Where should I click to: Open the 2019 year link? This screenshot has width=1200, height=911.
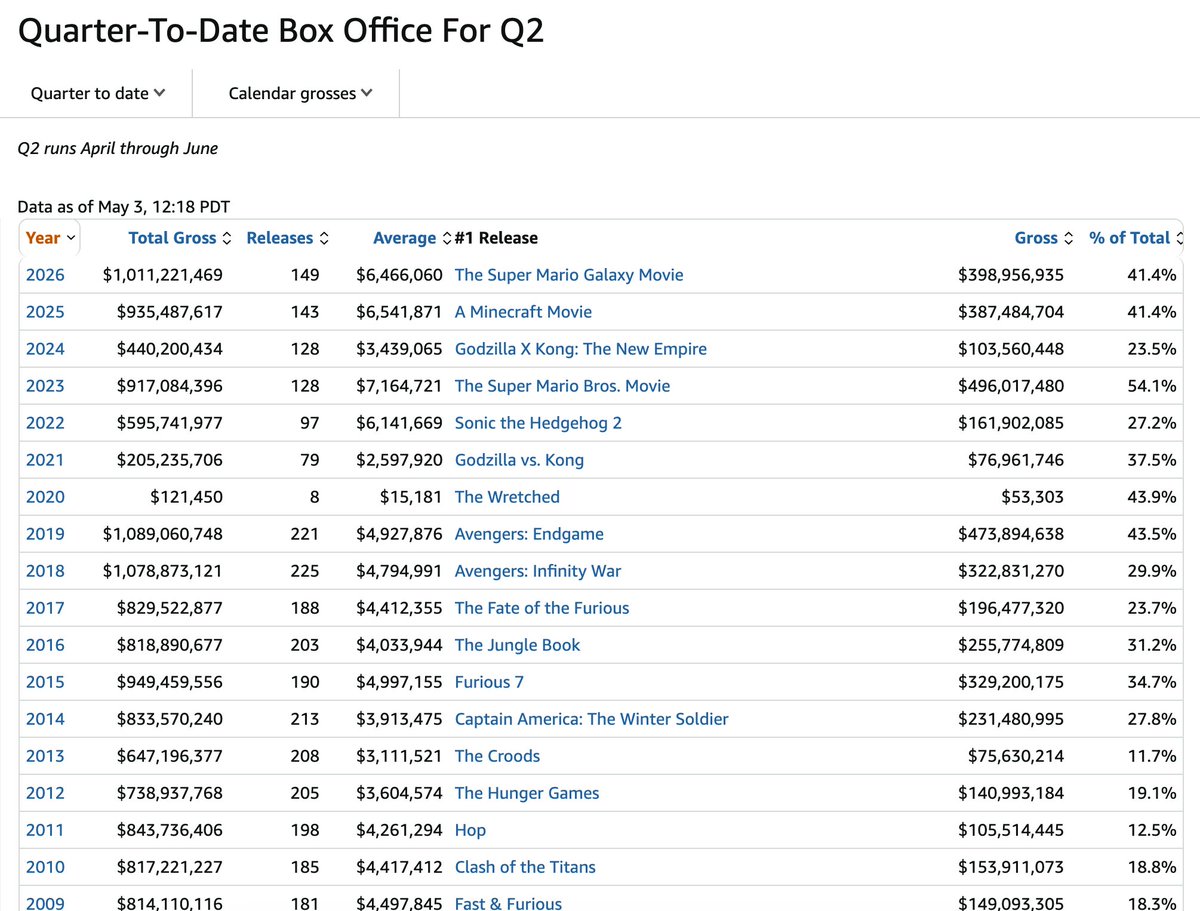[x=45, y=534]
